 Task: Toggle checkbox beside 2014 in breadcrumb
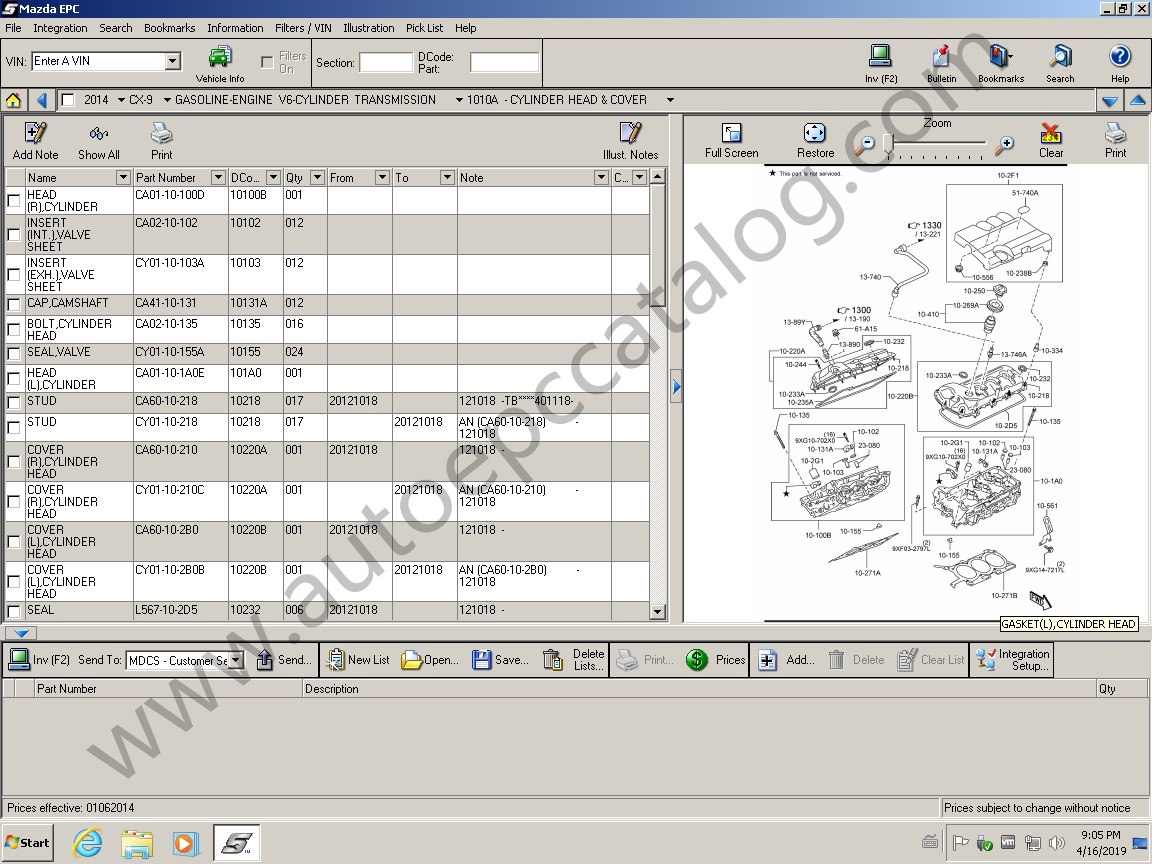click(68, 100)
